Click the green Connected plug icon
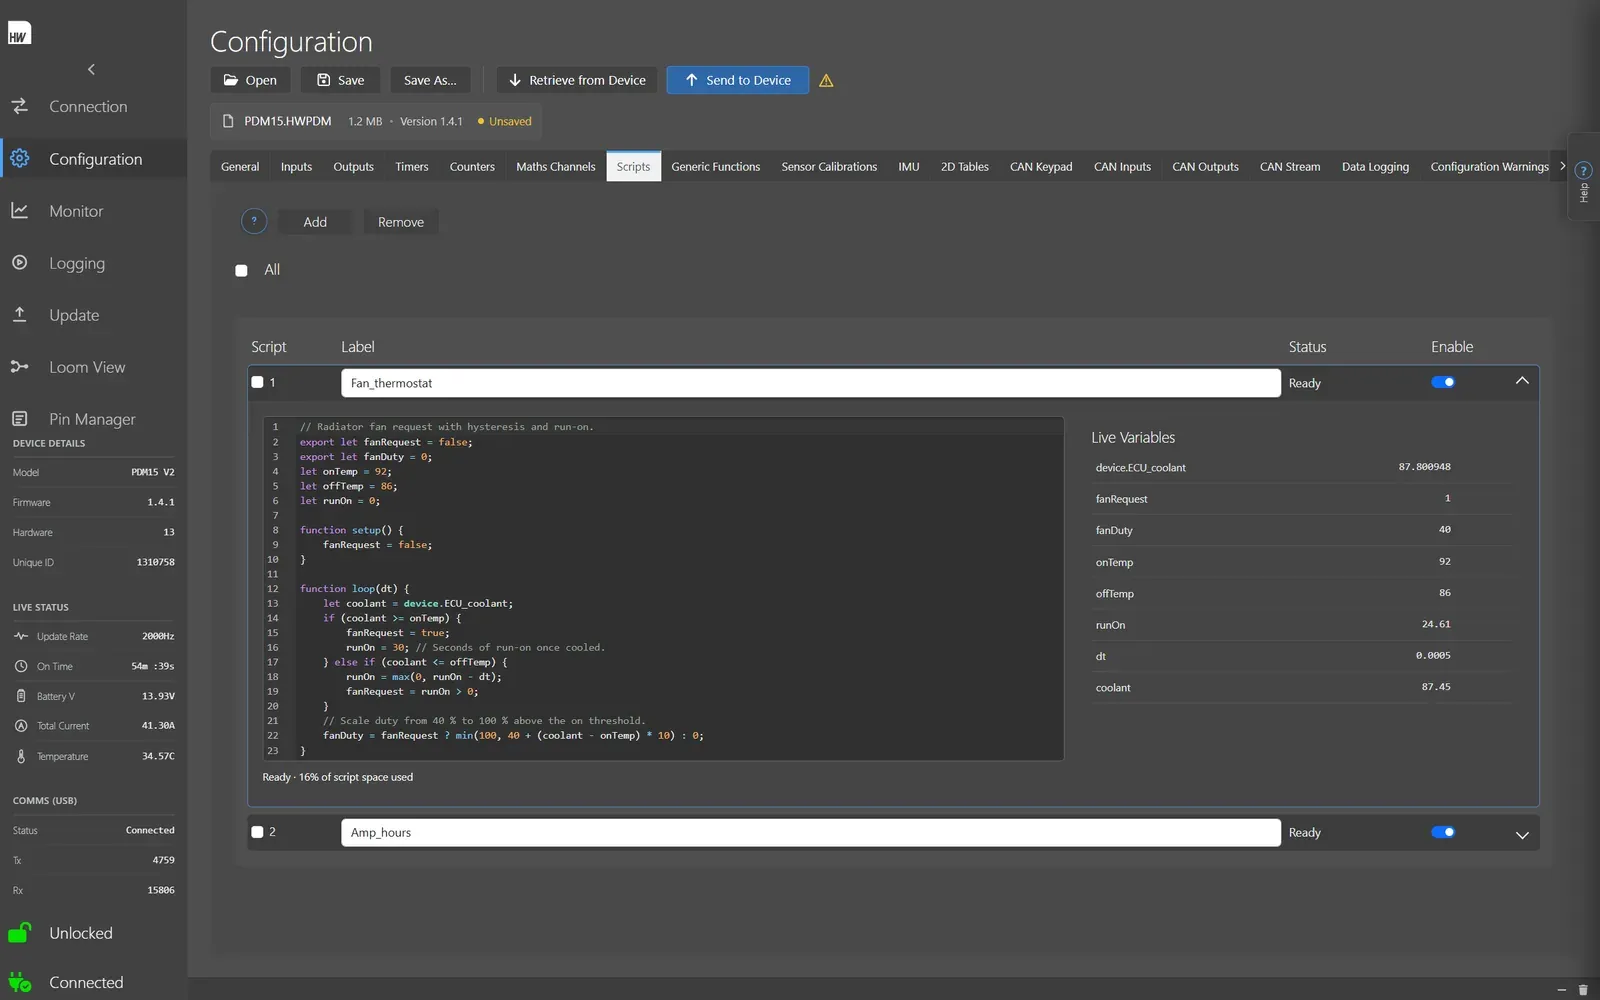This screenshot has width=1600, height=1000. pos(20,982)
